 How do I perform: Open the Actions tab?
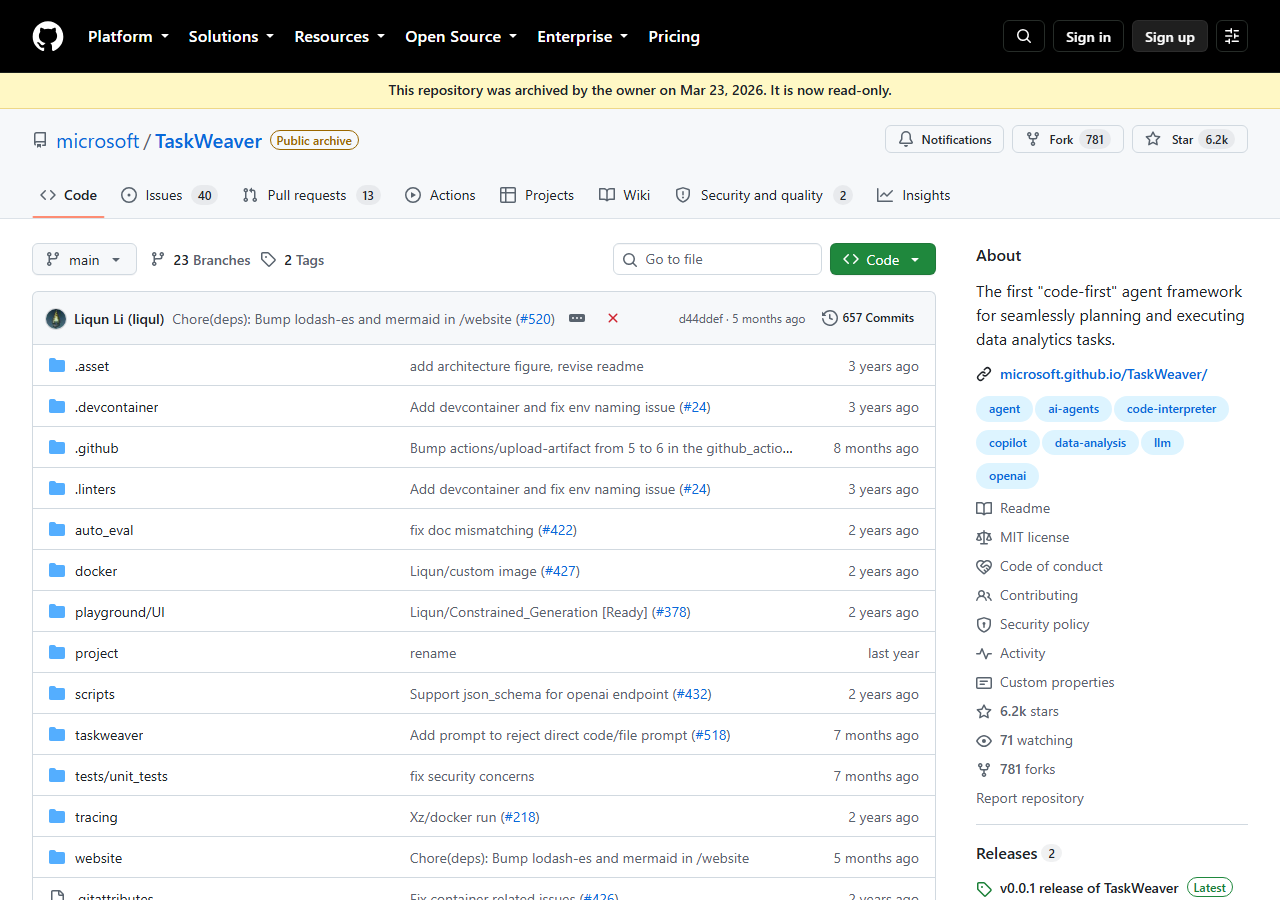point(440,195)
